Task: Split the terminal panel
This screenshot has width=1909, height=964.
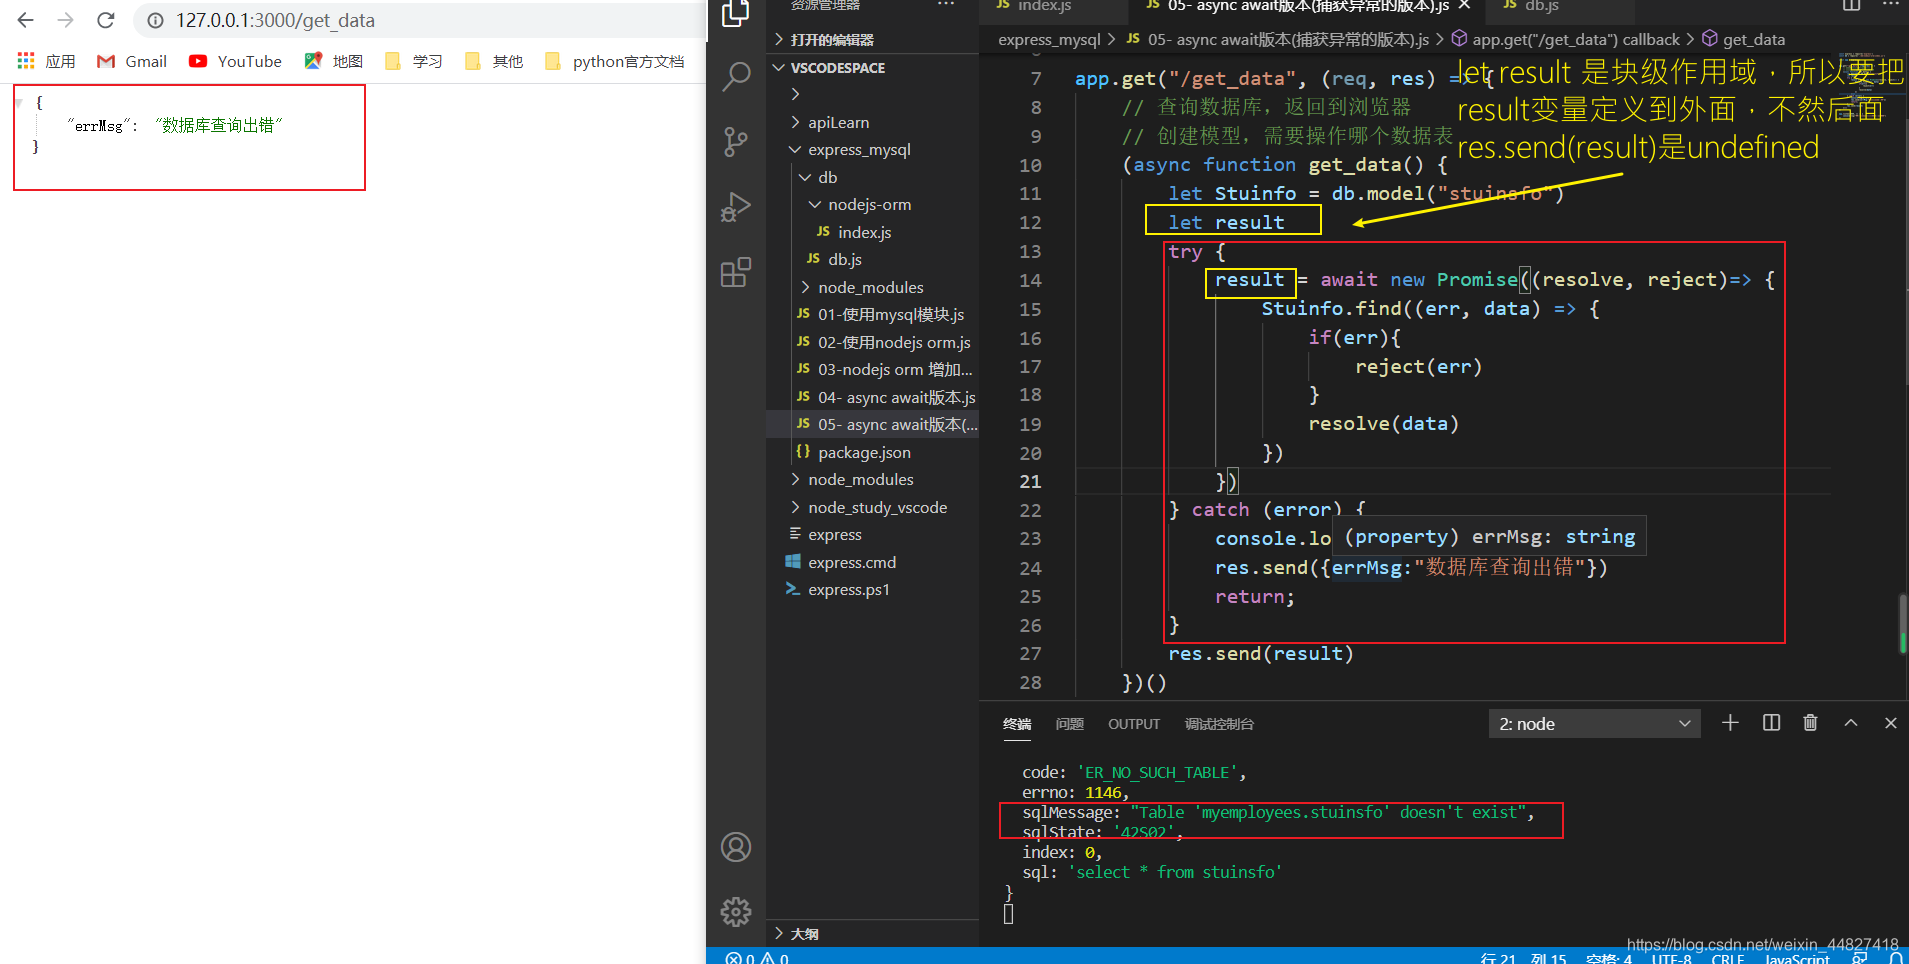Action: 1771,723
